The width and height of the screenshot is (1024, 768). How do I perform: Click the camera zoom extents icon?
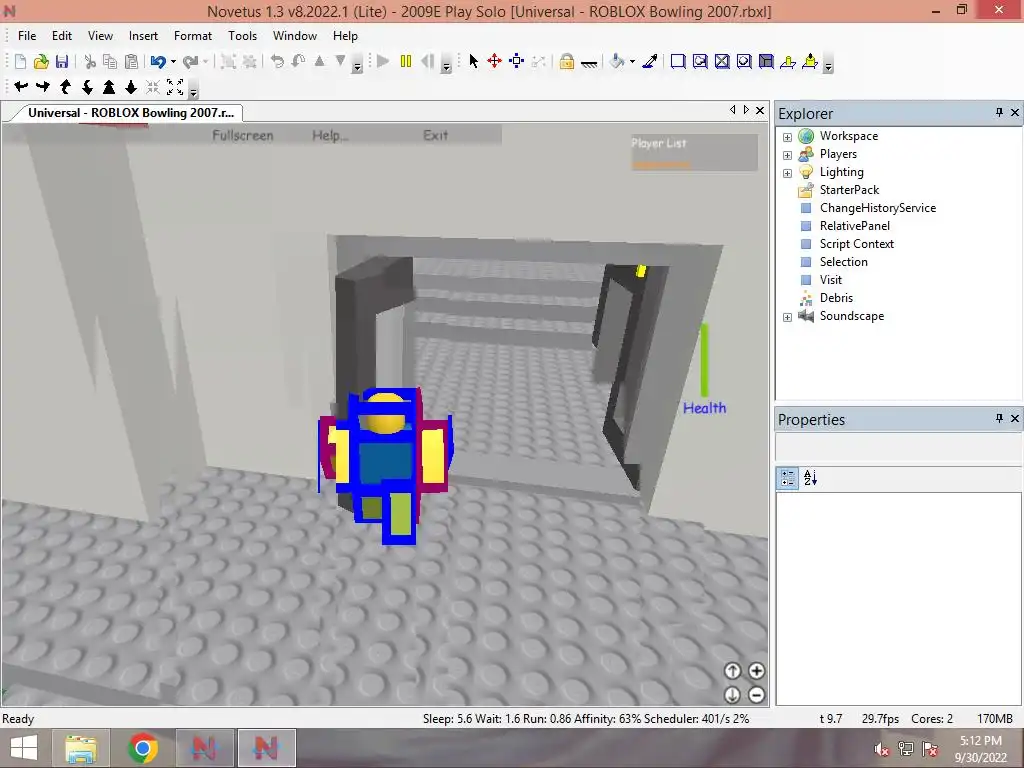click(x=175, y=86)
